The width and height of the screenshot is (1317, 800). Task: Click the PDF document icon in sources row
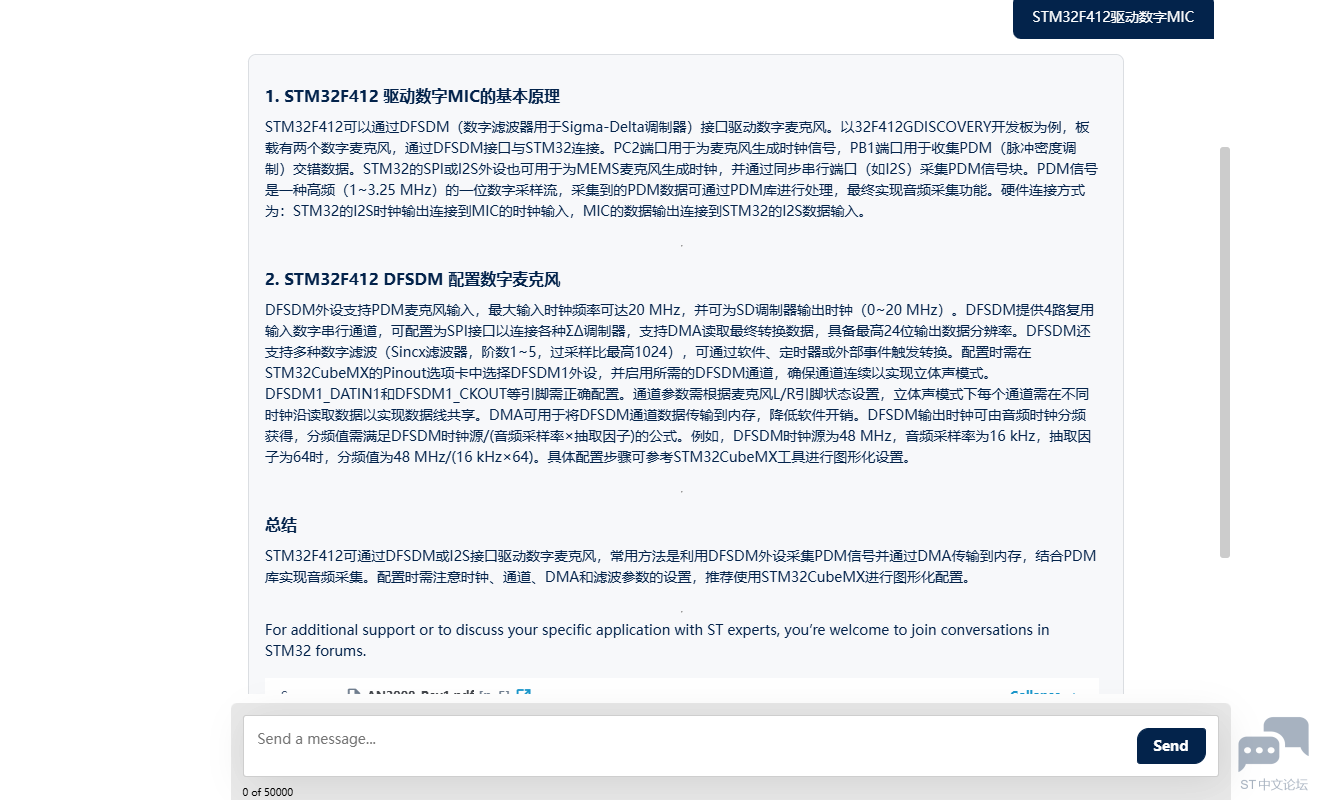click(353, 694)
